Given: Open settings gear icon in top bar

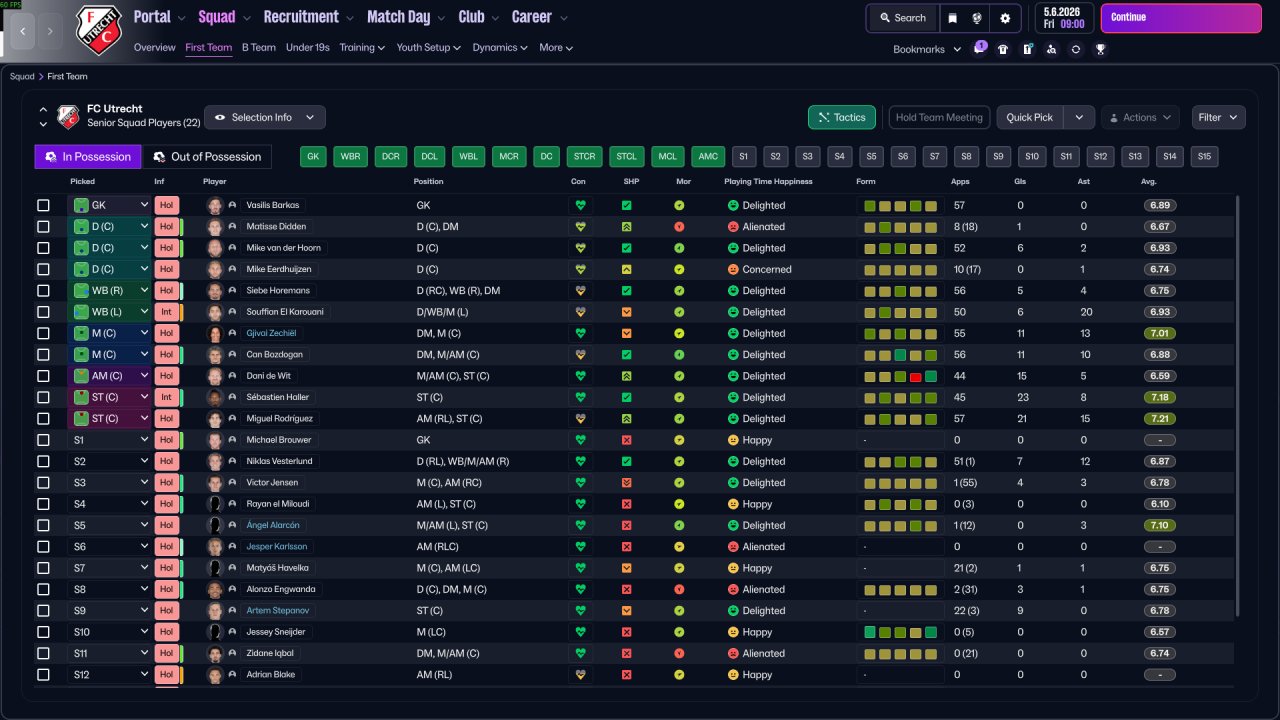Looking at the screenshot, I should click(x=1005, y=18).
